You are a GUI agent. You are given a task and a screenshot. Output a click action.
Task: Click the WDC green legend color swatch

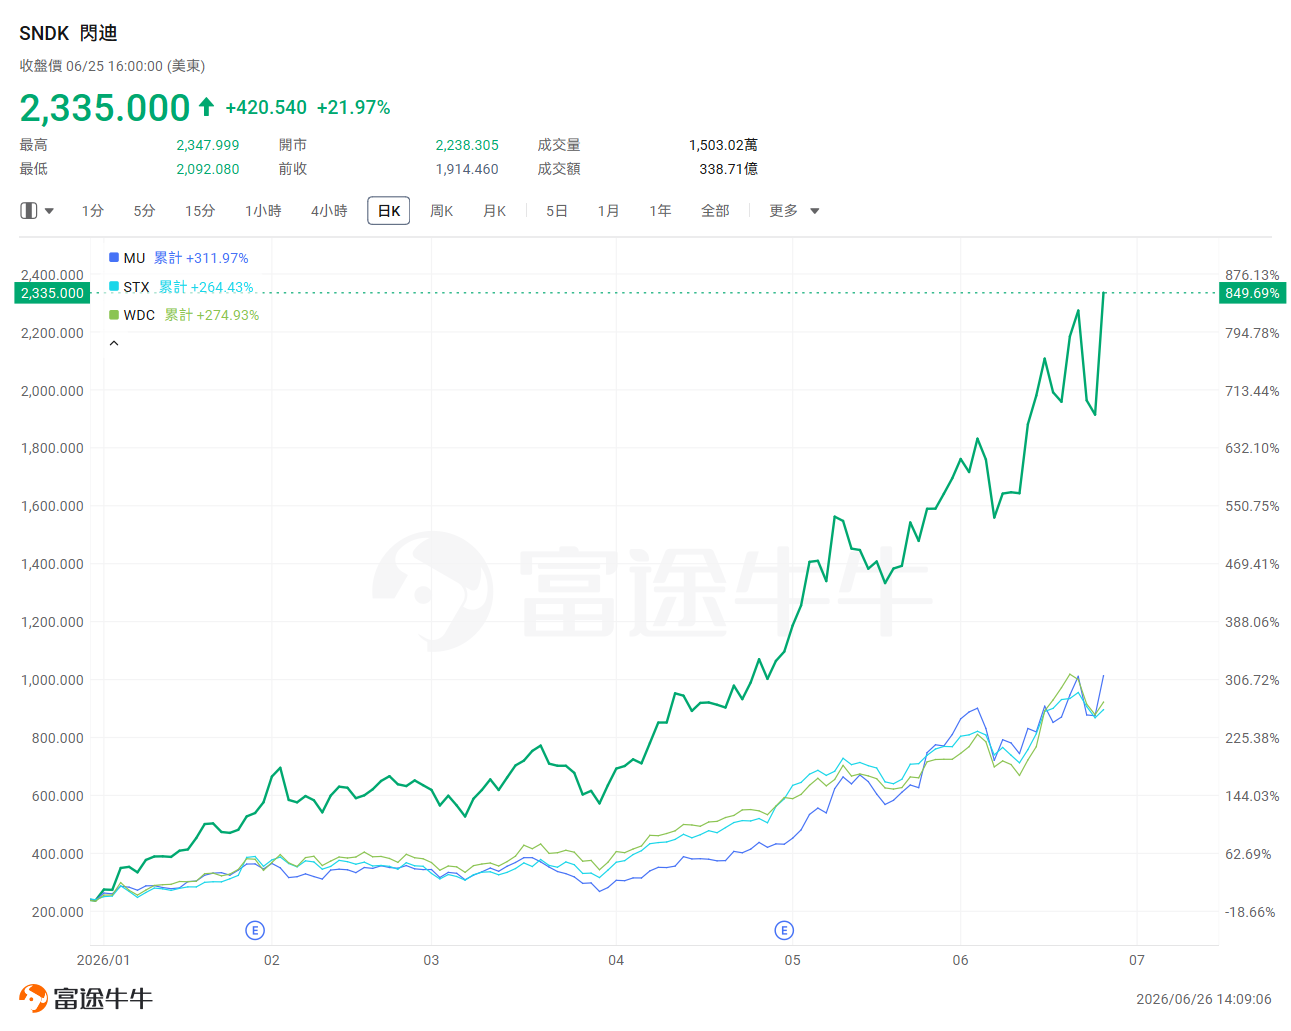[x=114, y=315]
